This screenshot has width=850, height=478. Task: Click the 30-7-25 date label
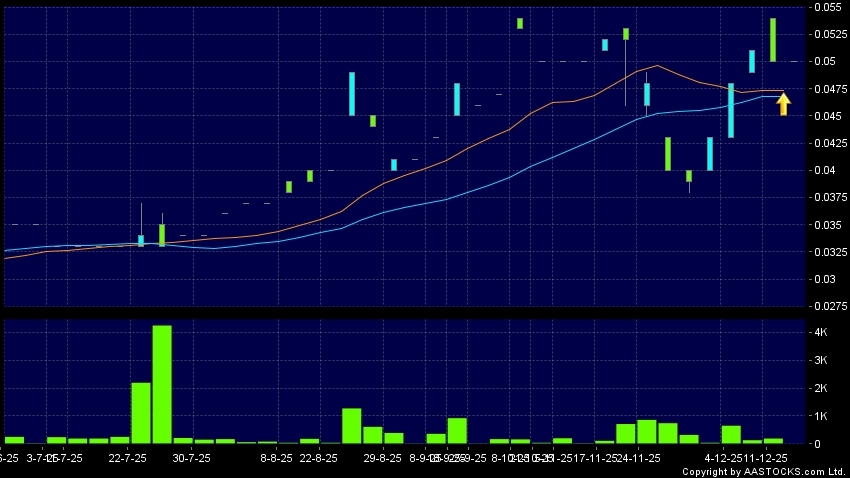pyautogui.click(x=191, y=457)
